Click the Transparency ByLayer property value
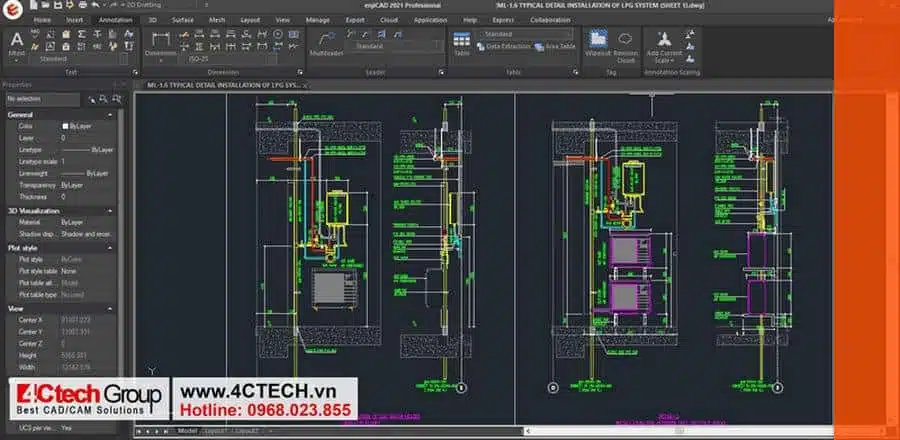 pos(72,185)
